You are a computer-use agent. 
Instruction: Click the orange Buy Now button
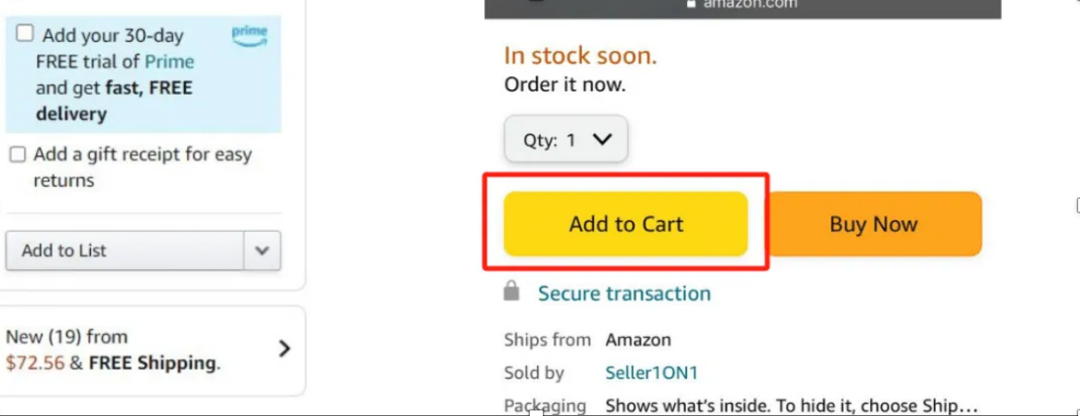tap(873, 224)
